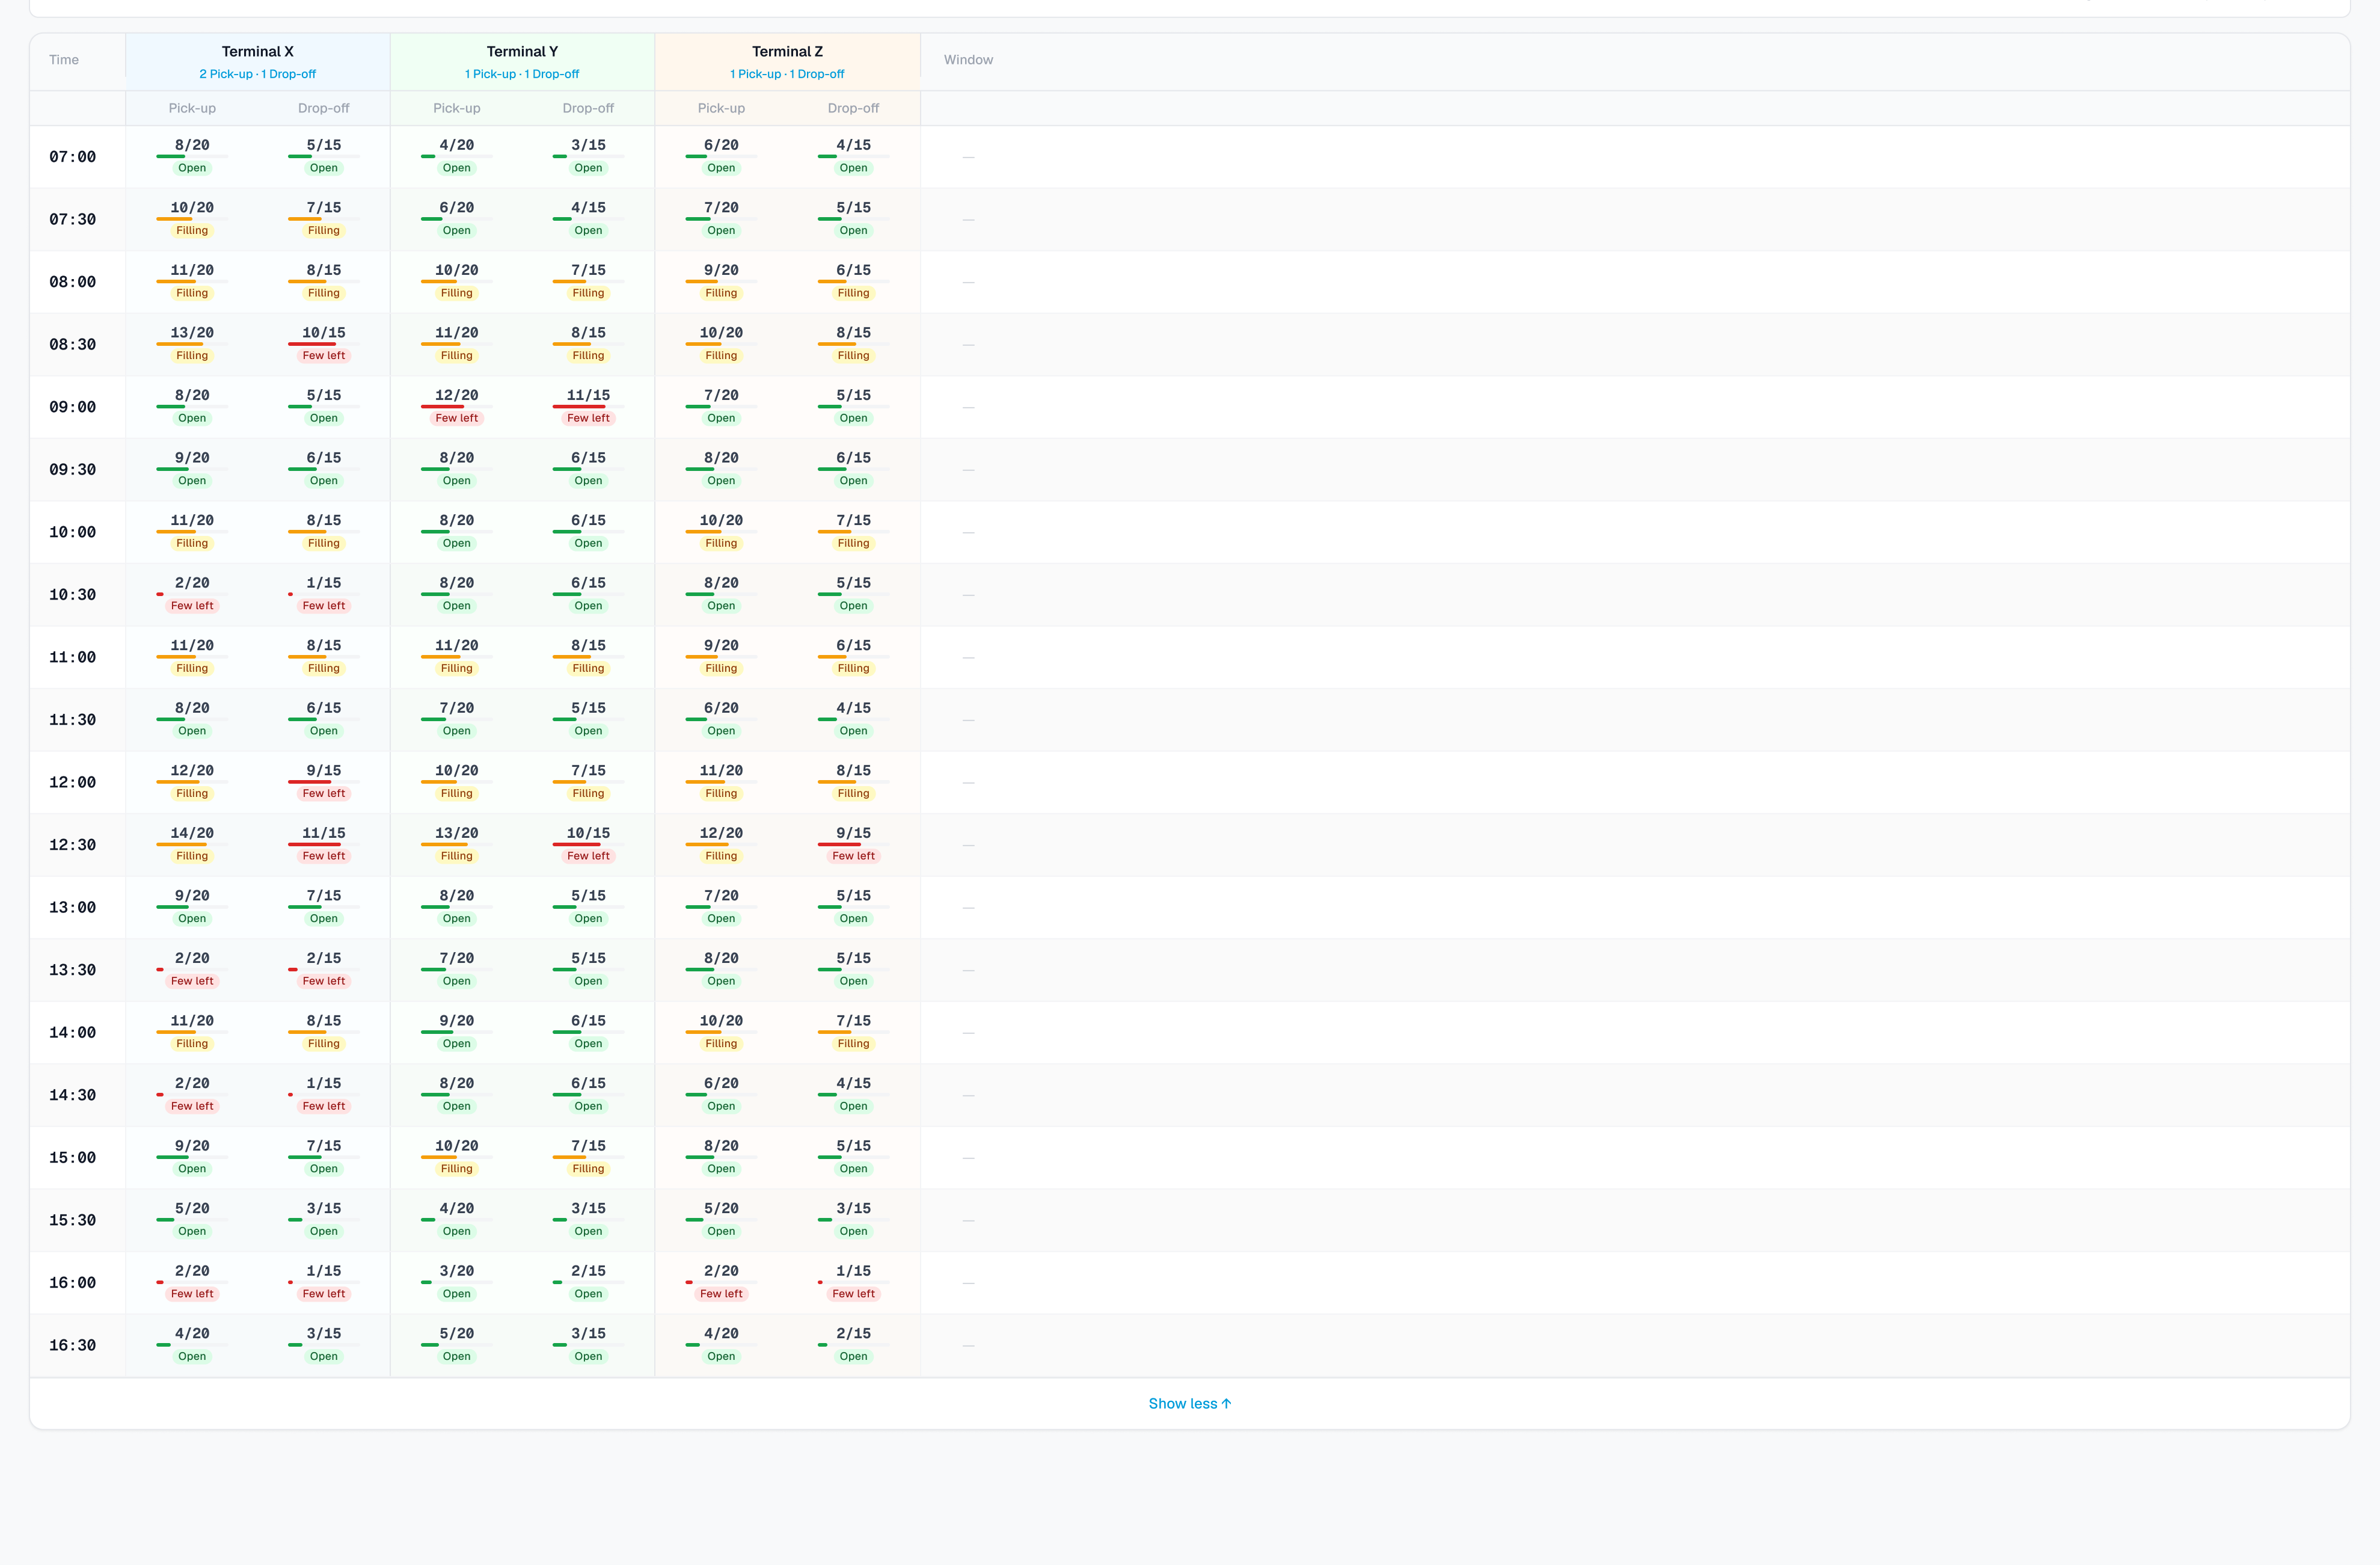2380x1565 pixels.
Task: Select 15:00 Terminal Y drop-off slot 7/15
Action: coord(588,1156)
